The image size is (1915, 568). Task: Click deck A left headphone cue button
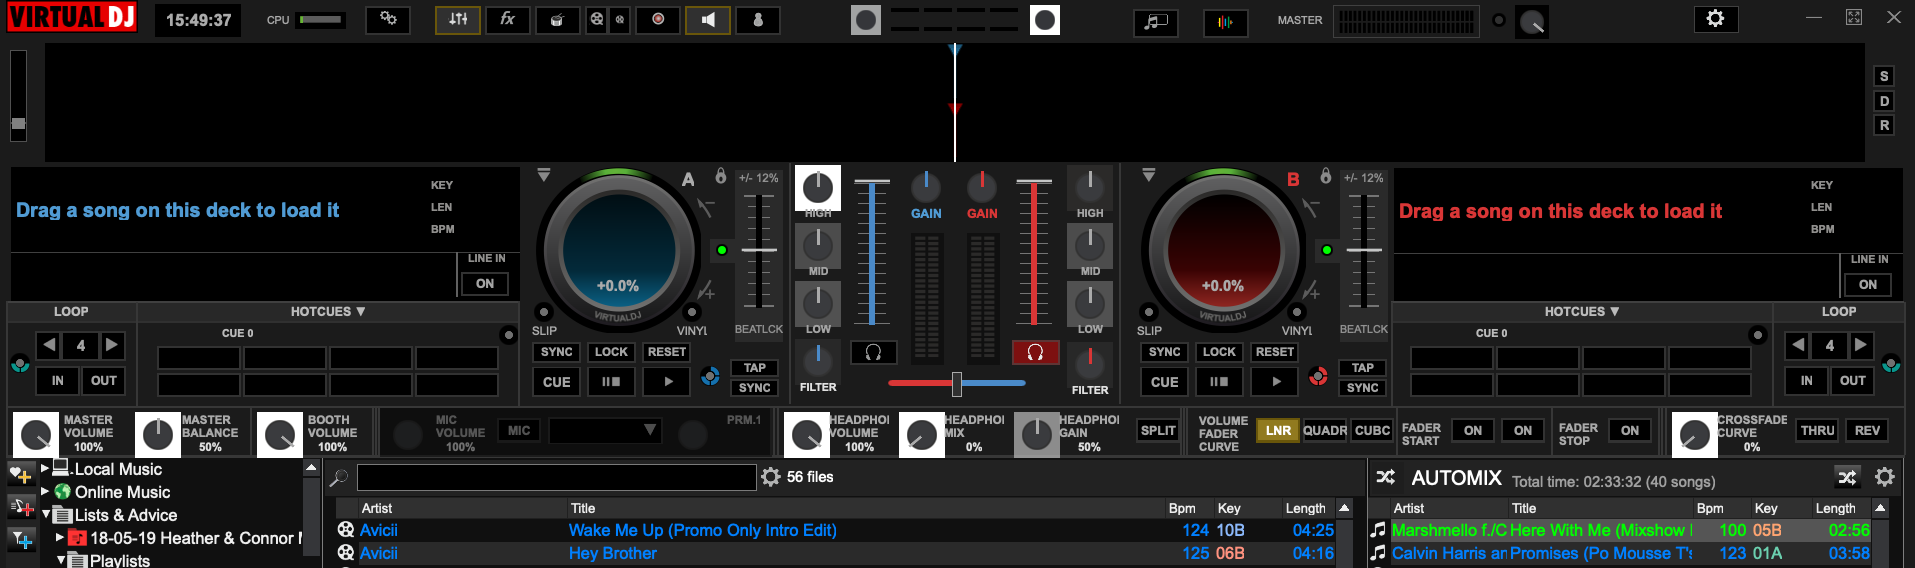(x=873, y=352)
